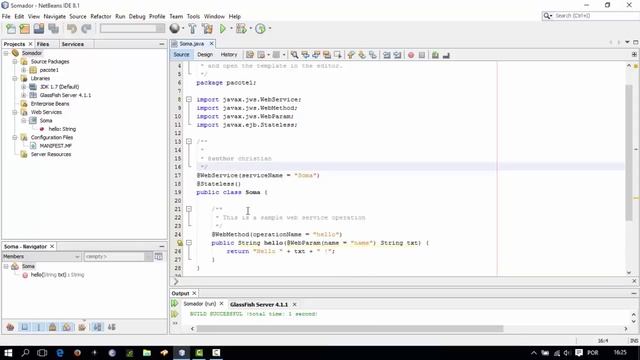Close the Soma.java editor tab

pyautogui.click(x=211, y=43)
